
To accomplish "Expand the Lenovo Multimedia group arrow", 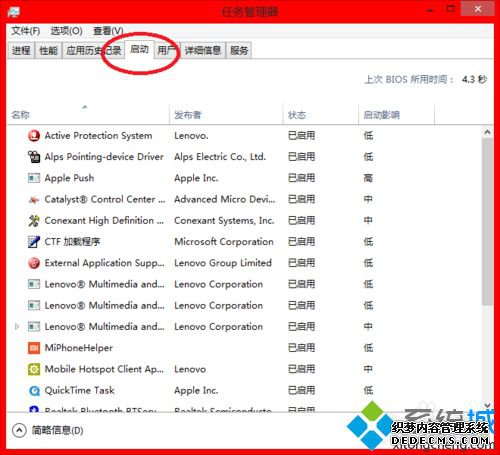I will pos(17,327).
